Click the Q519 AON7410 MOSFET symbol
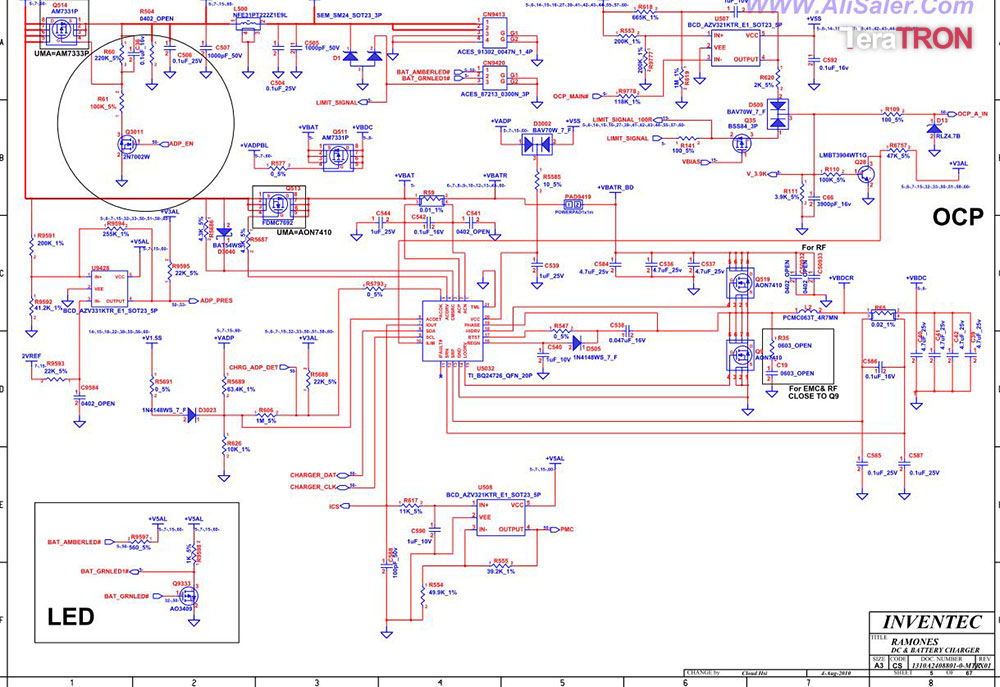The height and width of the screenshot is (687, 1000). click(x=740, y=283)
